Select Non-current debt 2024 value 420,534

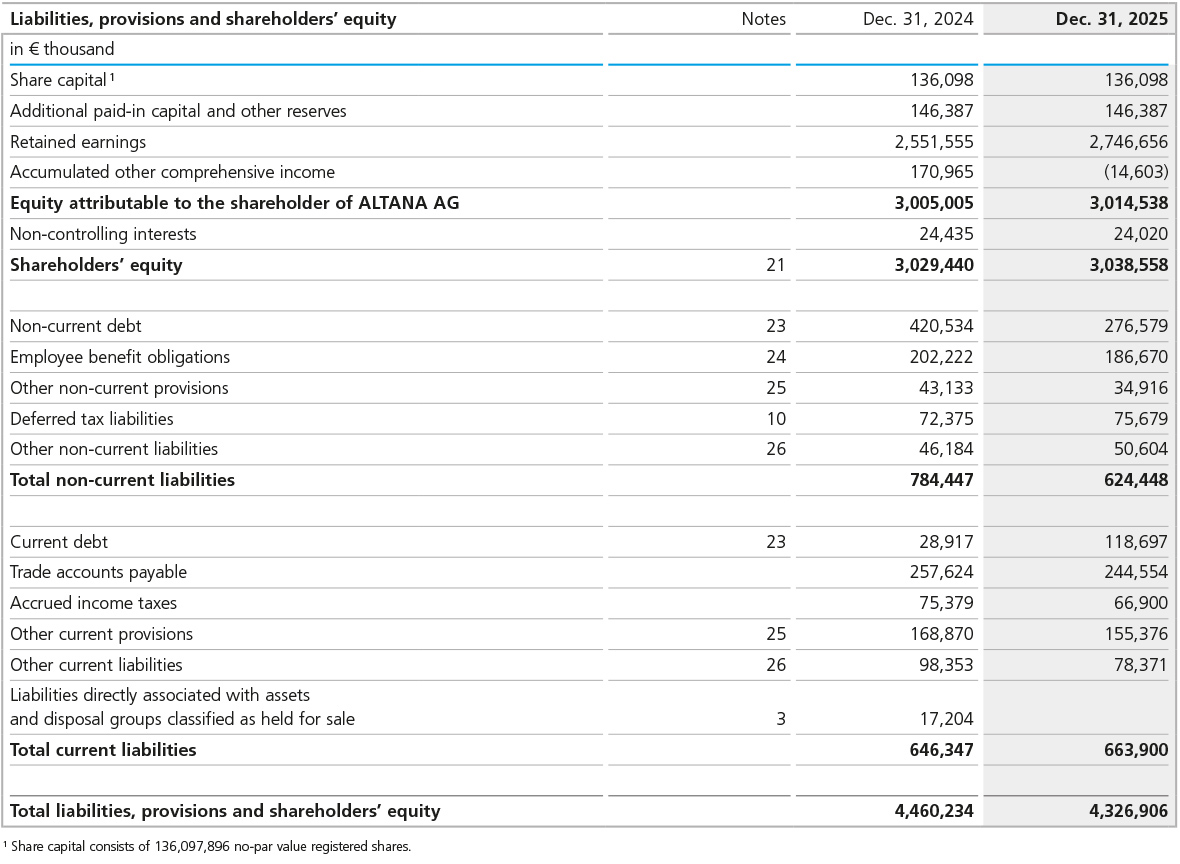933,326
